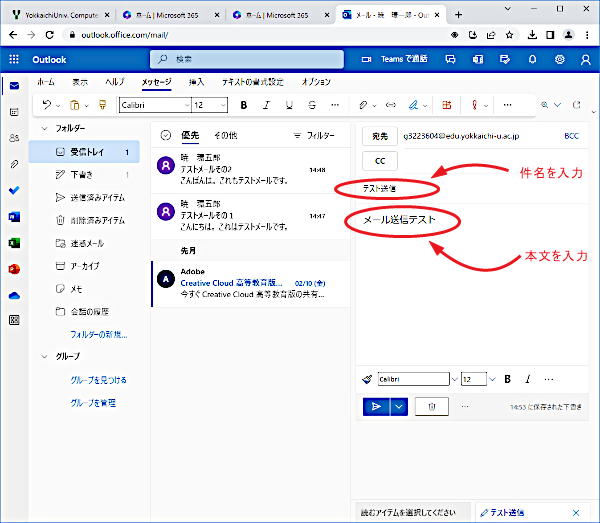600x523 pixels.
Task: Open the signature pen icon
Action: point(413,105)
